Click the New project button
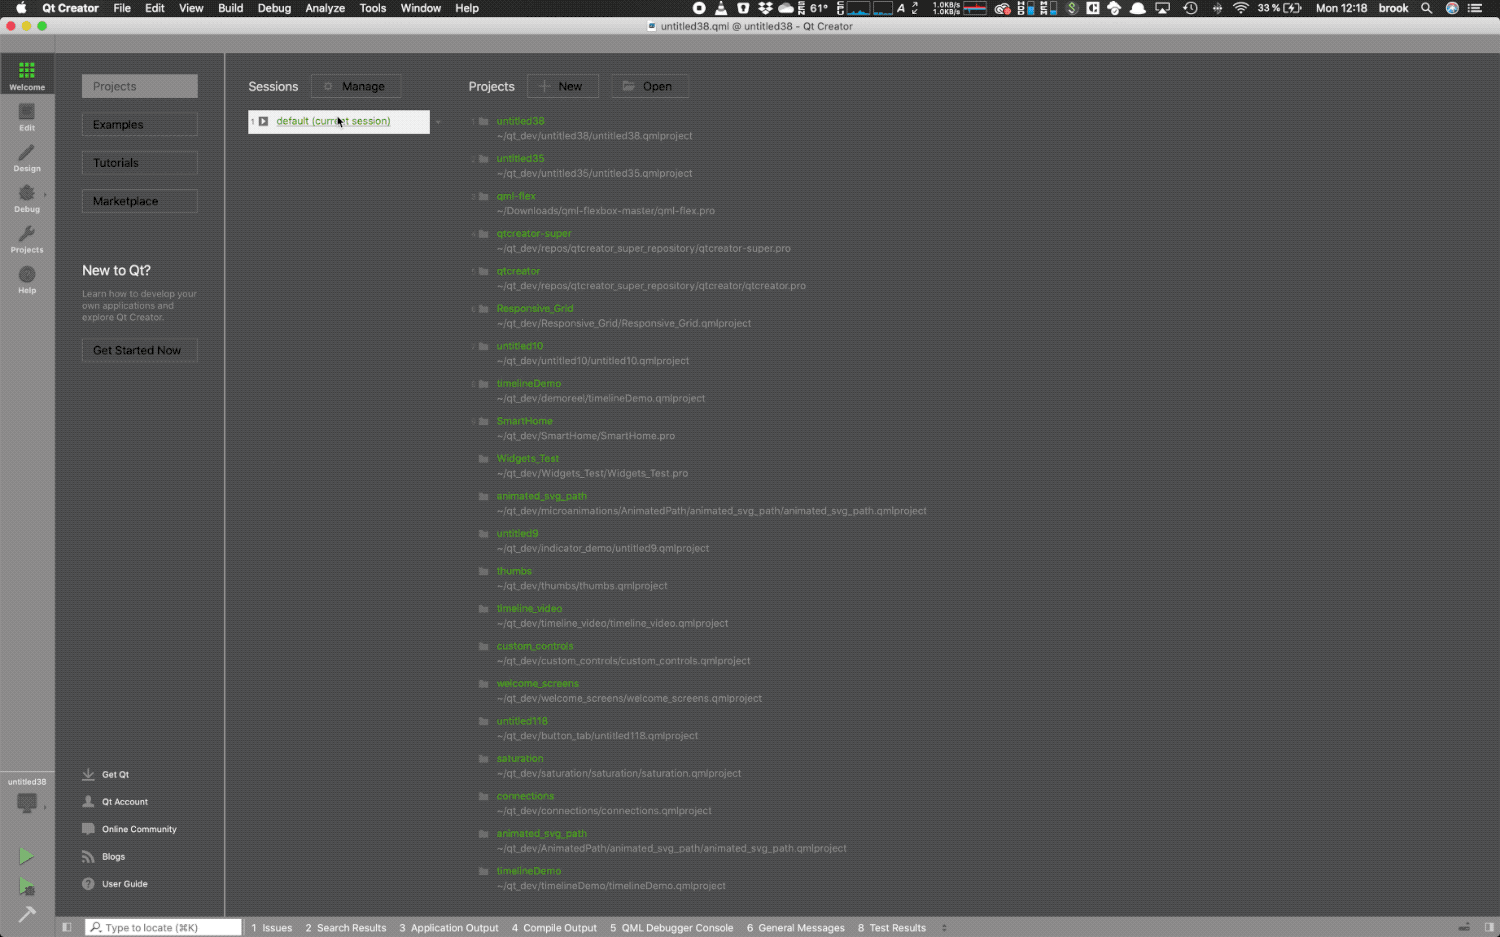Viewport: 1500px width, 937px height. click(x=563, y=86)
